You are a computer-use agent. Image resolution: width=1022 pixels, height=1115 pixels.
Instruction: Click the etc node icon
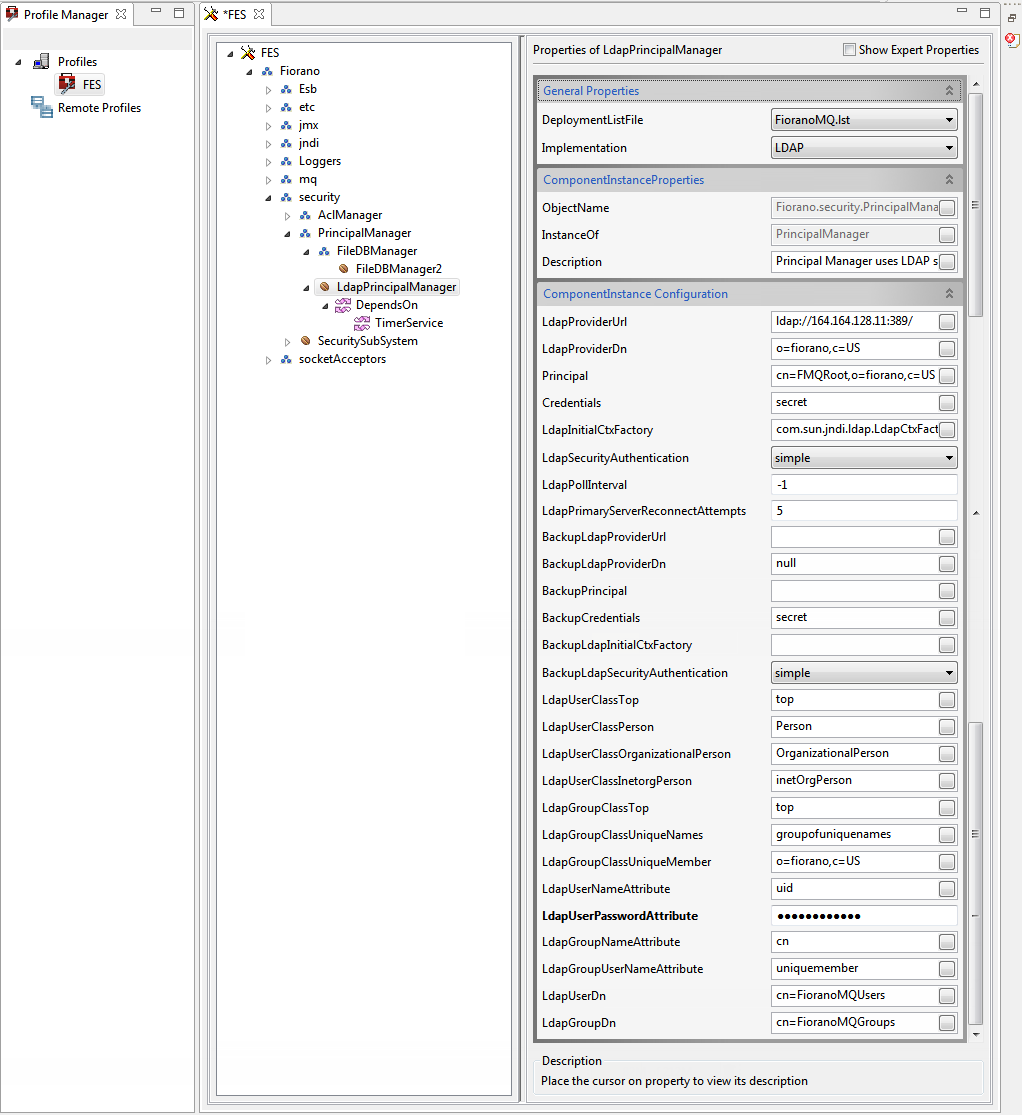coord(286,107)
